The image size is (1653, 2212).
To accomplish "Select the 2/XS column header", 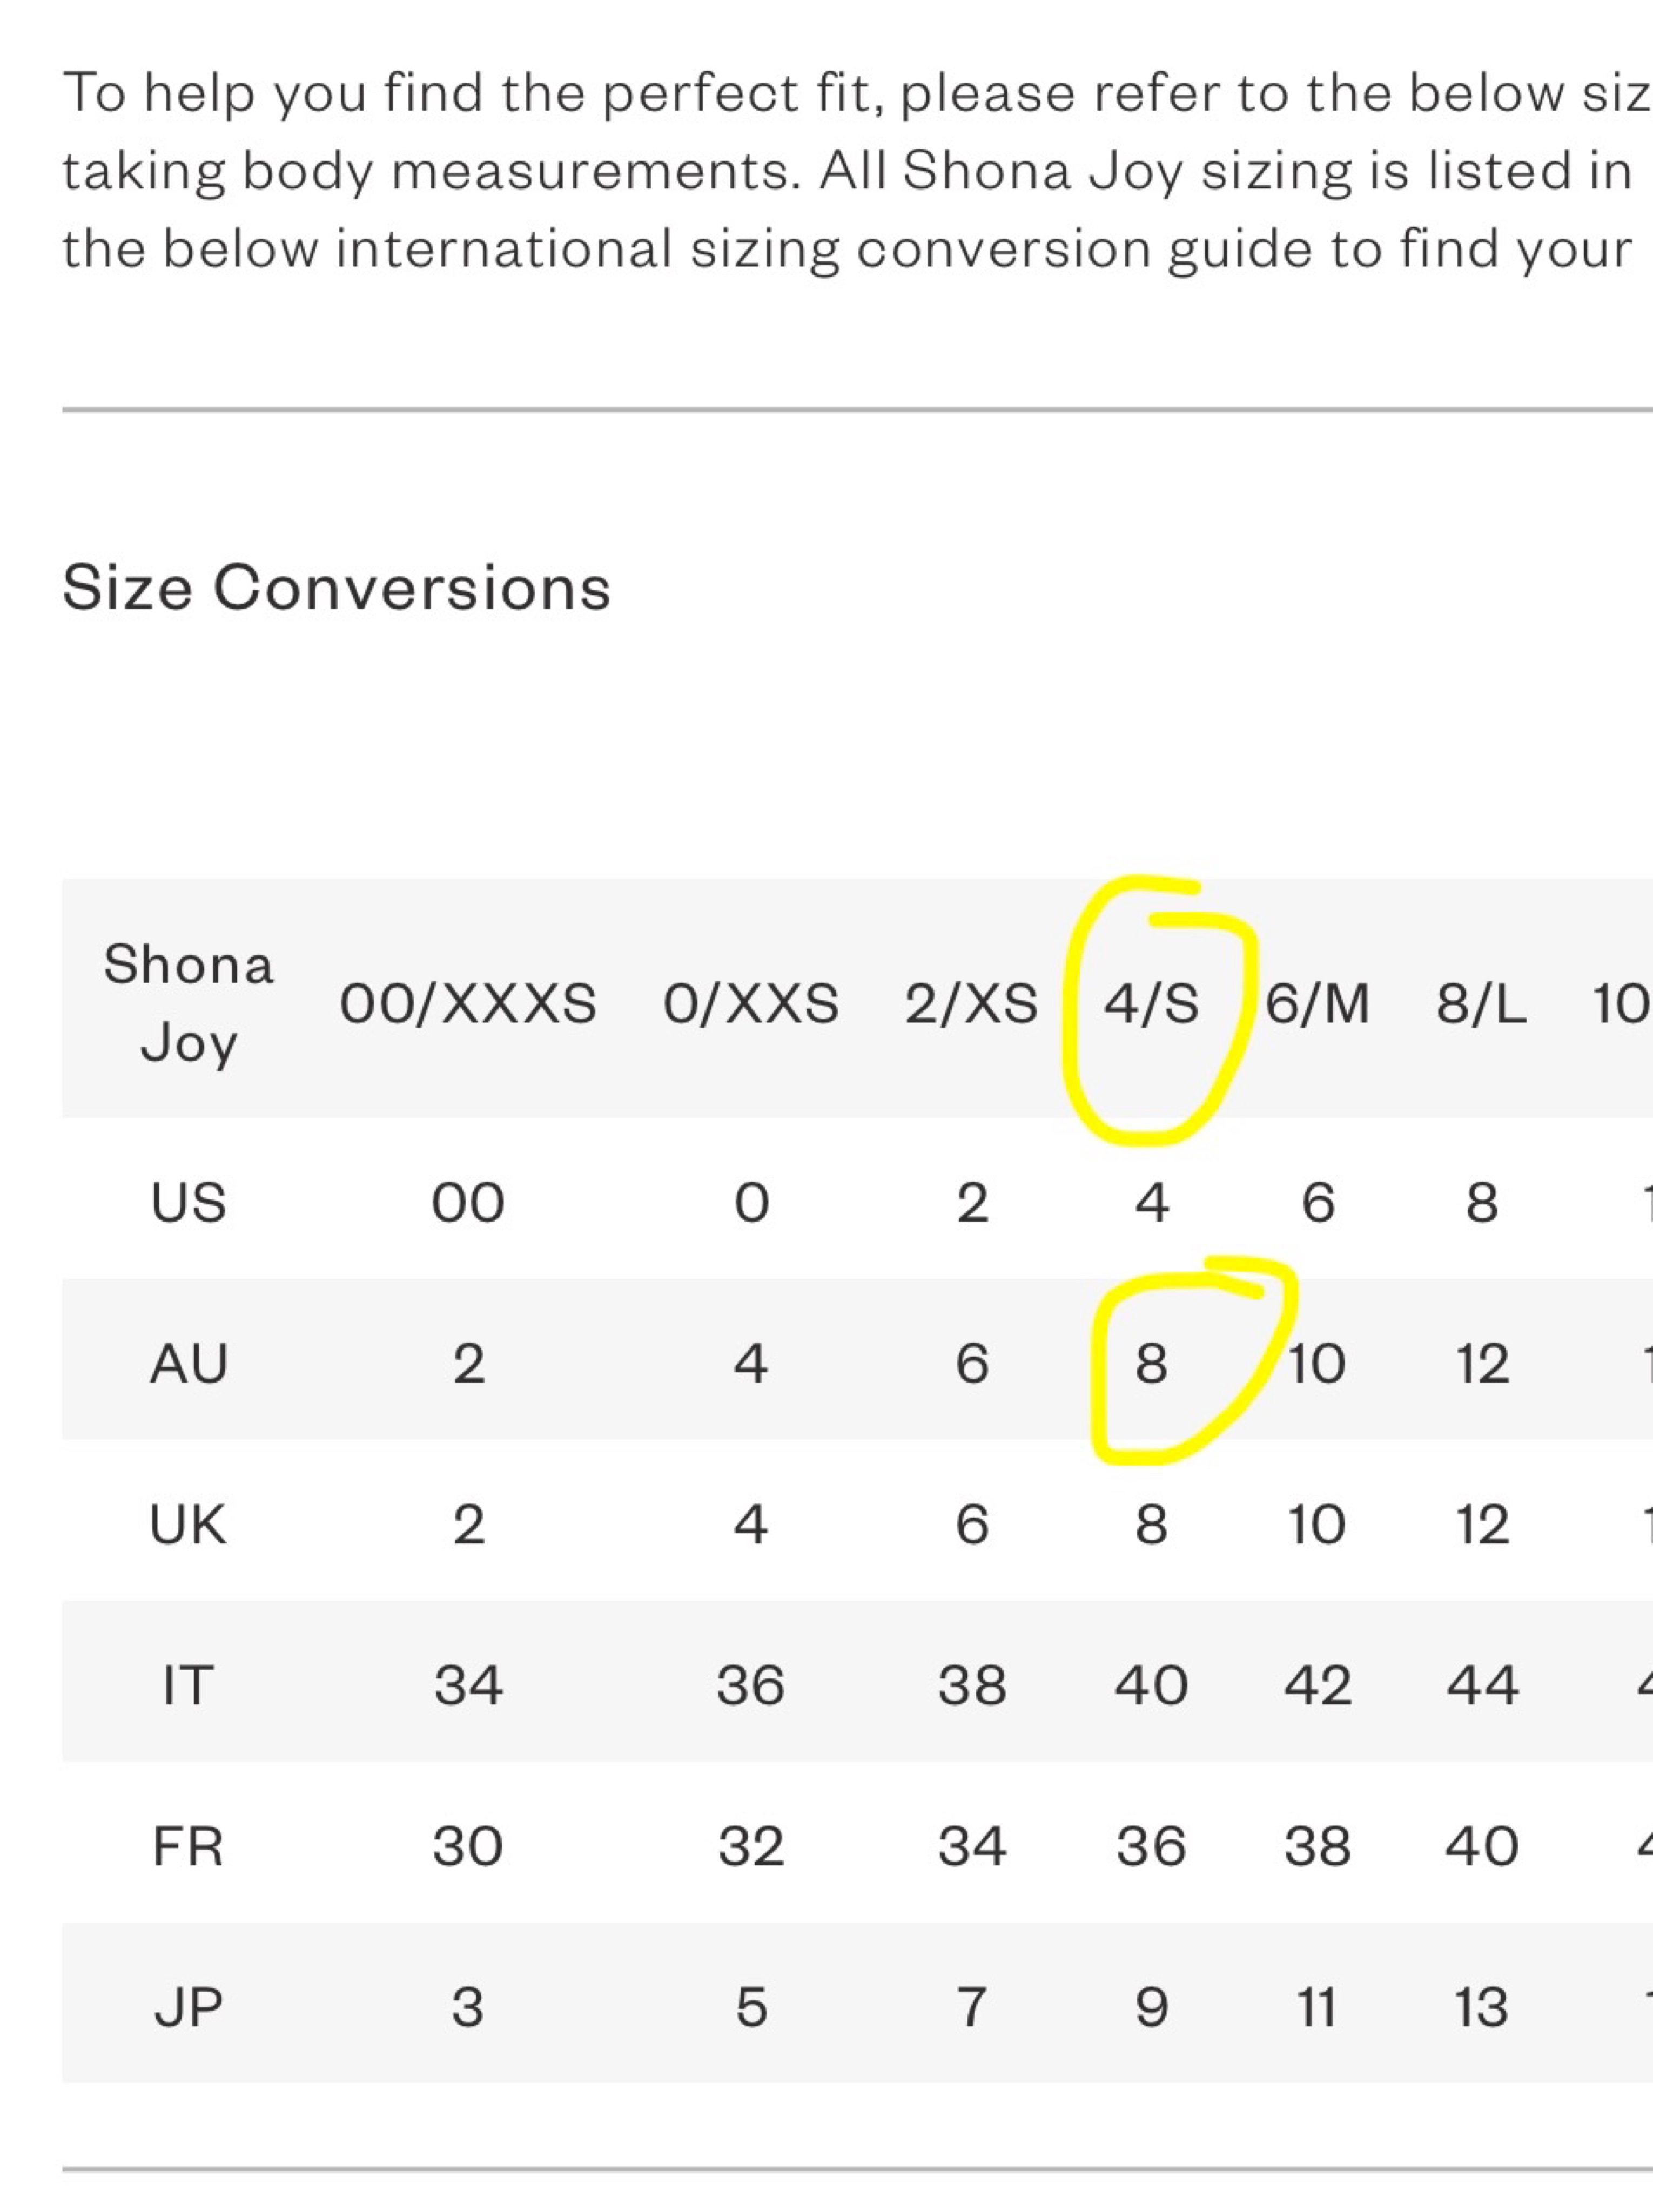I will click(x=972, y=1003).
